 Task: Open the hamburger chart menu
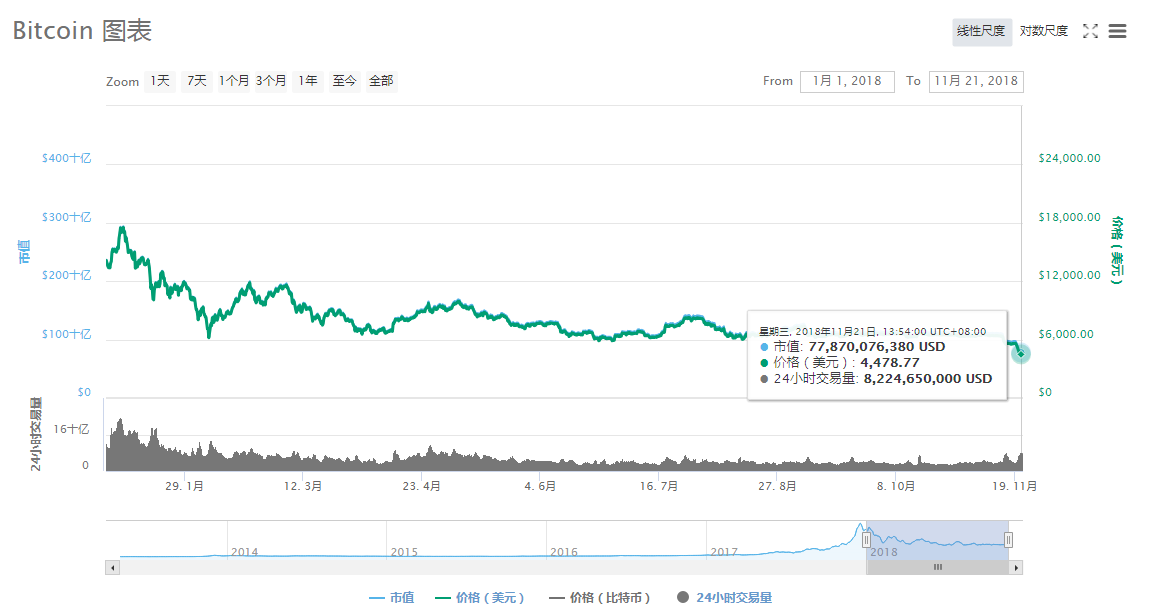(1118, 31)
